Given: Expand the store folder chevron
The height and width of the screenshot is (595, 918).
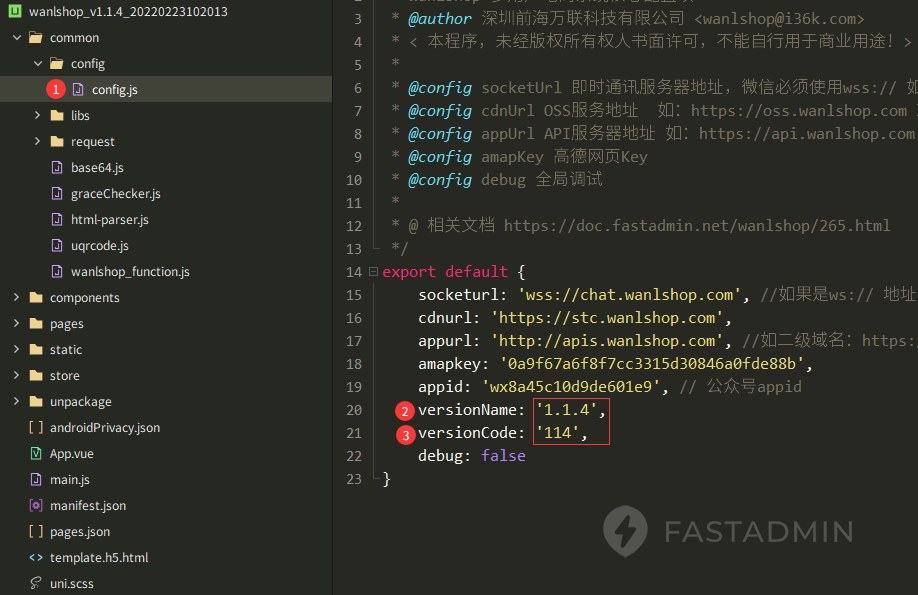Looking at the screenshot, I should click(16, 375).
